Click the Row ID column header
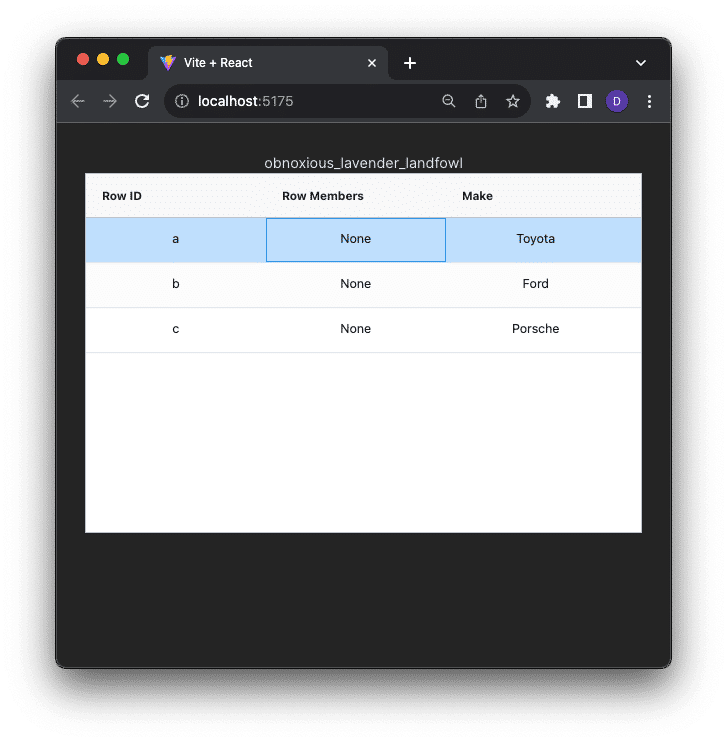This screenshot has height=742, width=727. coord(176,196)
